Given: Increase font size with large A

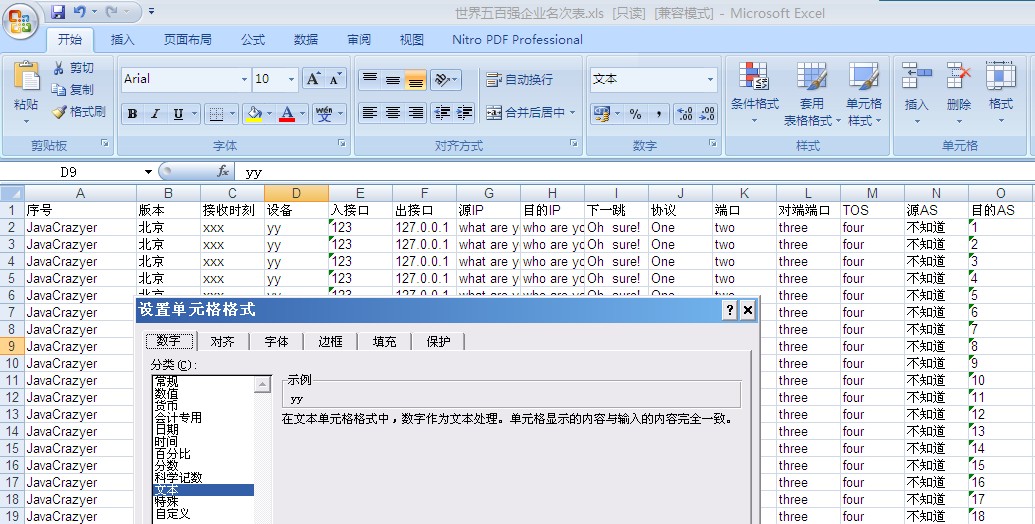Looking at the screenshot, I should pyautogui.click(x=313, y=80).
